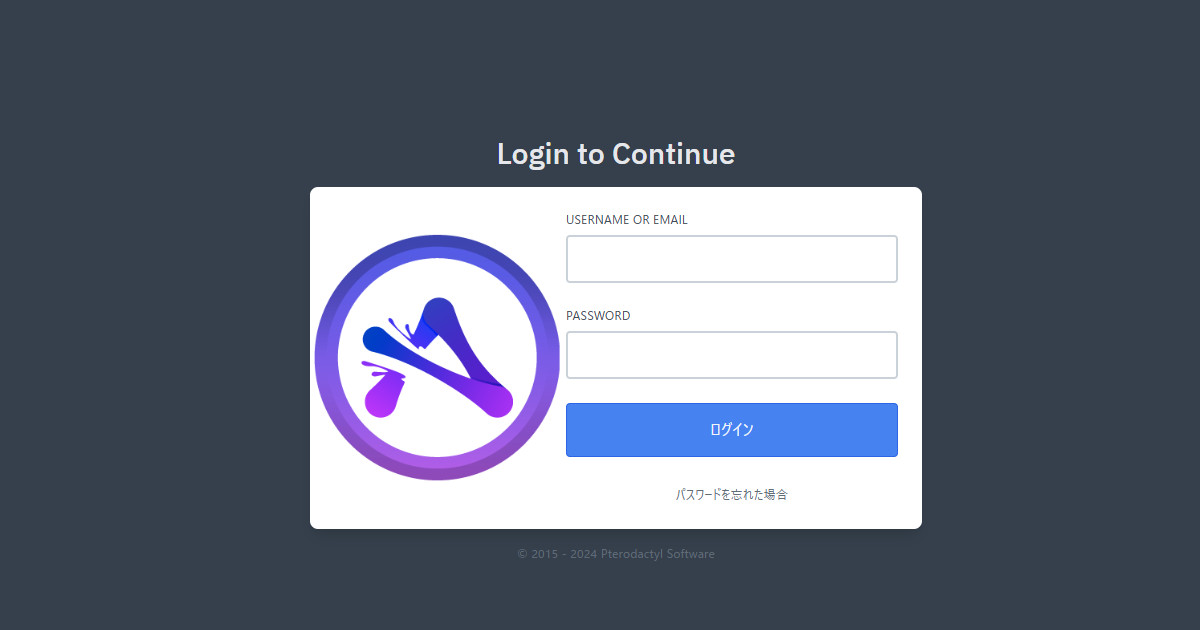
Task: Click the circular purple panel logo
Action: pos(437,357)
